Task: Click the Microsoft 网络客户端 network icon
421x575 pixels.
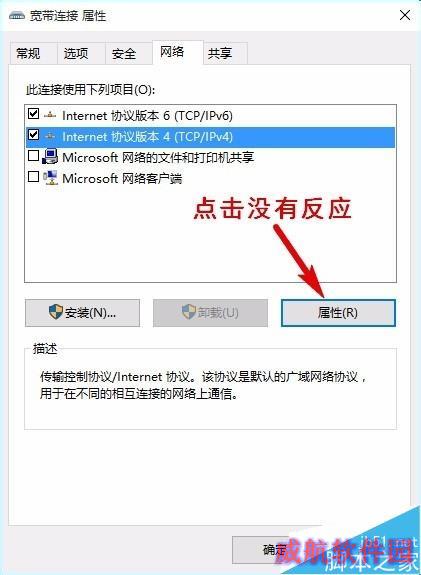Action: 50,178
